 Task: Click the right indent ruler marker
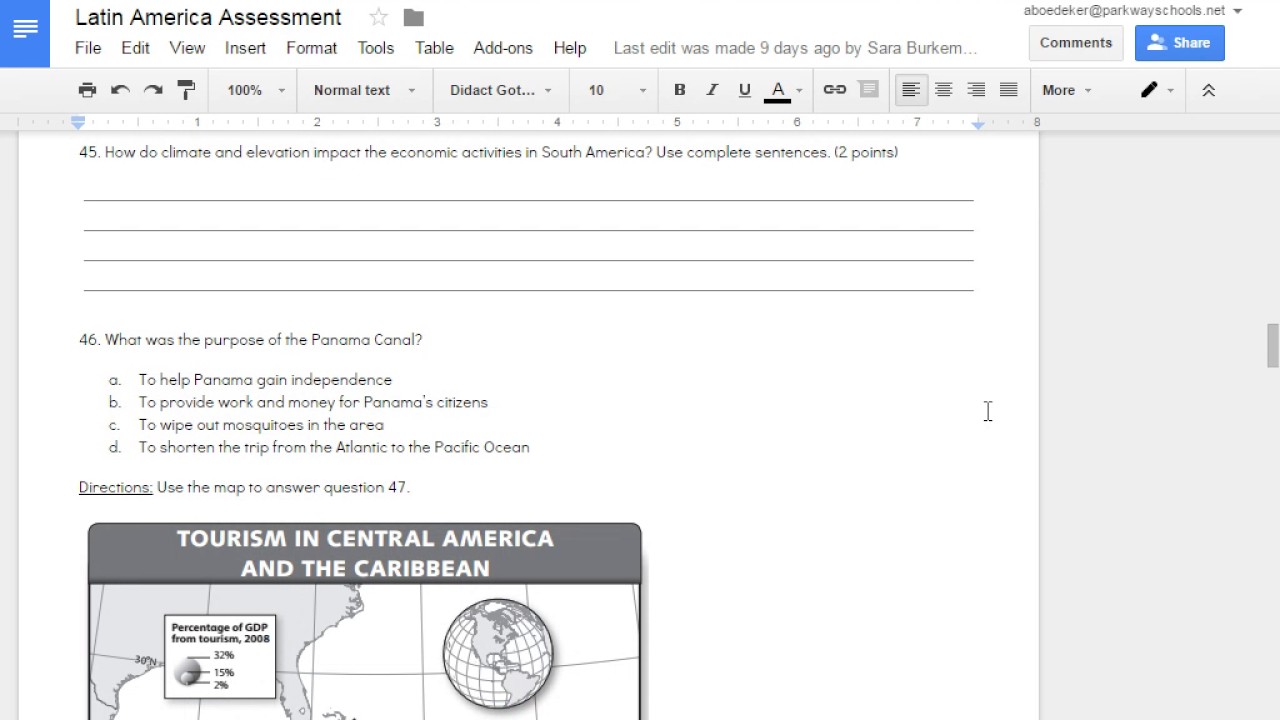[x=978, y=124]
